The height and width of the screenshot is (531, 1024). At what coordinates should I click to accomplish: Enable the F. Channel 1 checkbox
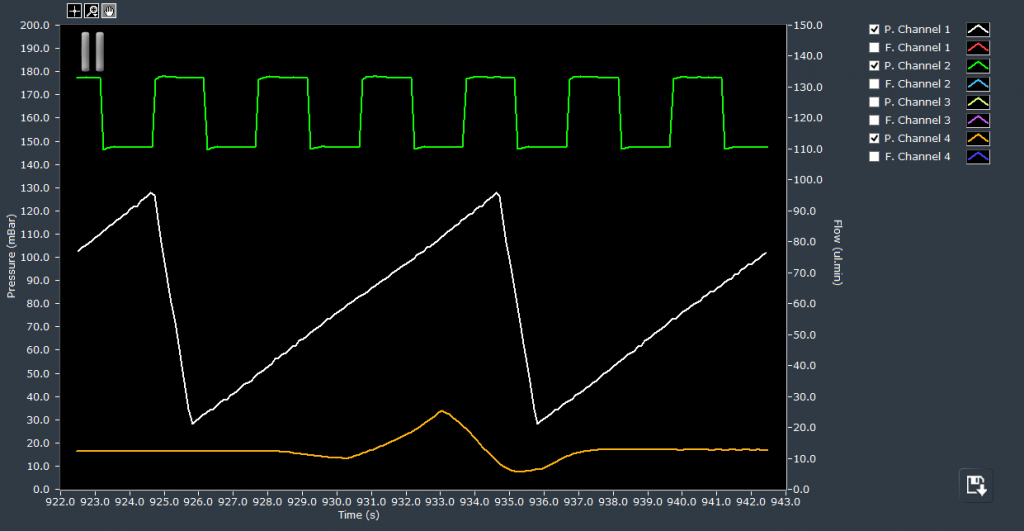click(x=875, y=47)
